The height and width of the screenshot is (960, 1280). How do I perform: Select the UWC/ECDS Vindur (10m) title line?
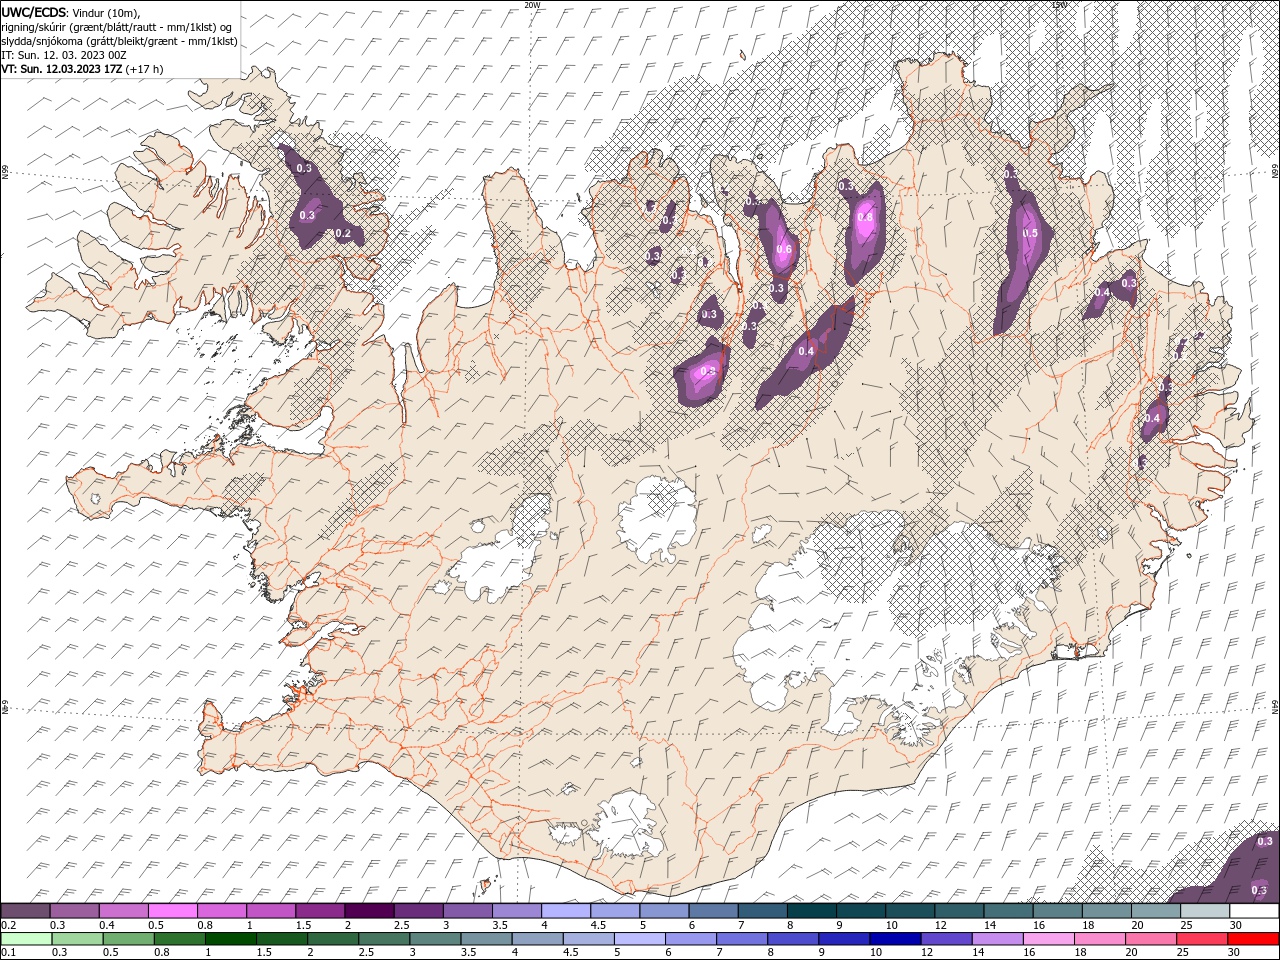coord(72,12)
